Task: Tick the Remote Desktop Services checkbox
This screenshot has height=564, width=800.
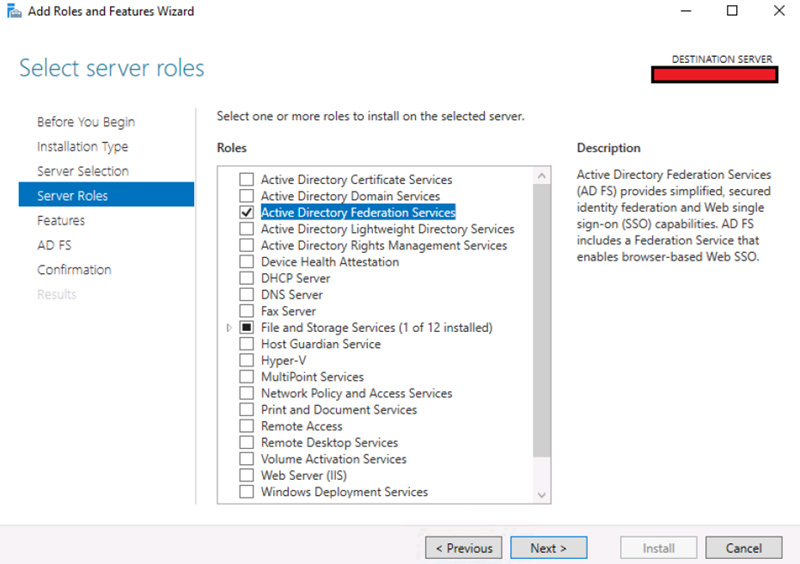Action: click(246, 443)
